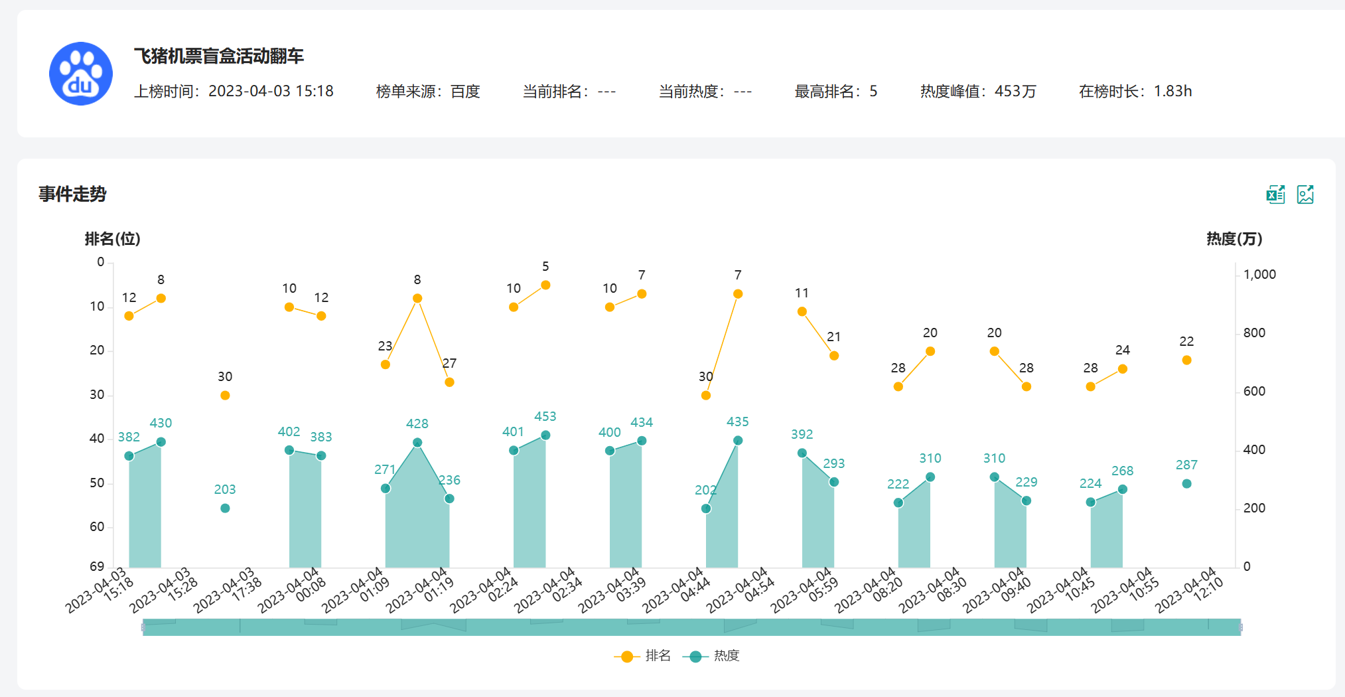The width and height of the screenshot is (1345, 697).
Task: Click the ranking point labeled 27
Action: coord(449,382)
